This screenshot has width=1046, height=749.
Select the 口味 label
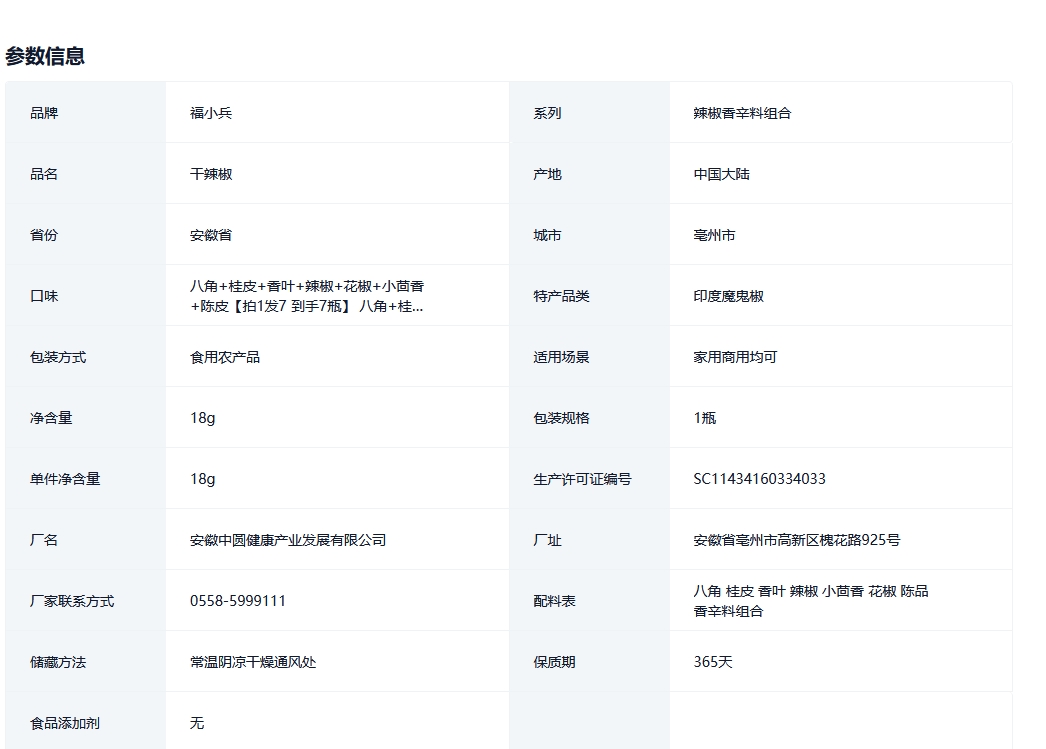point(44,296)
